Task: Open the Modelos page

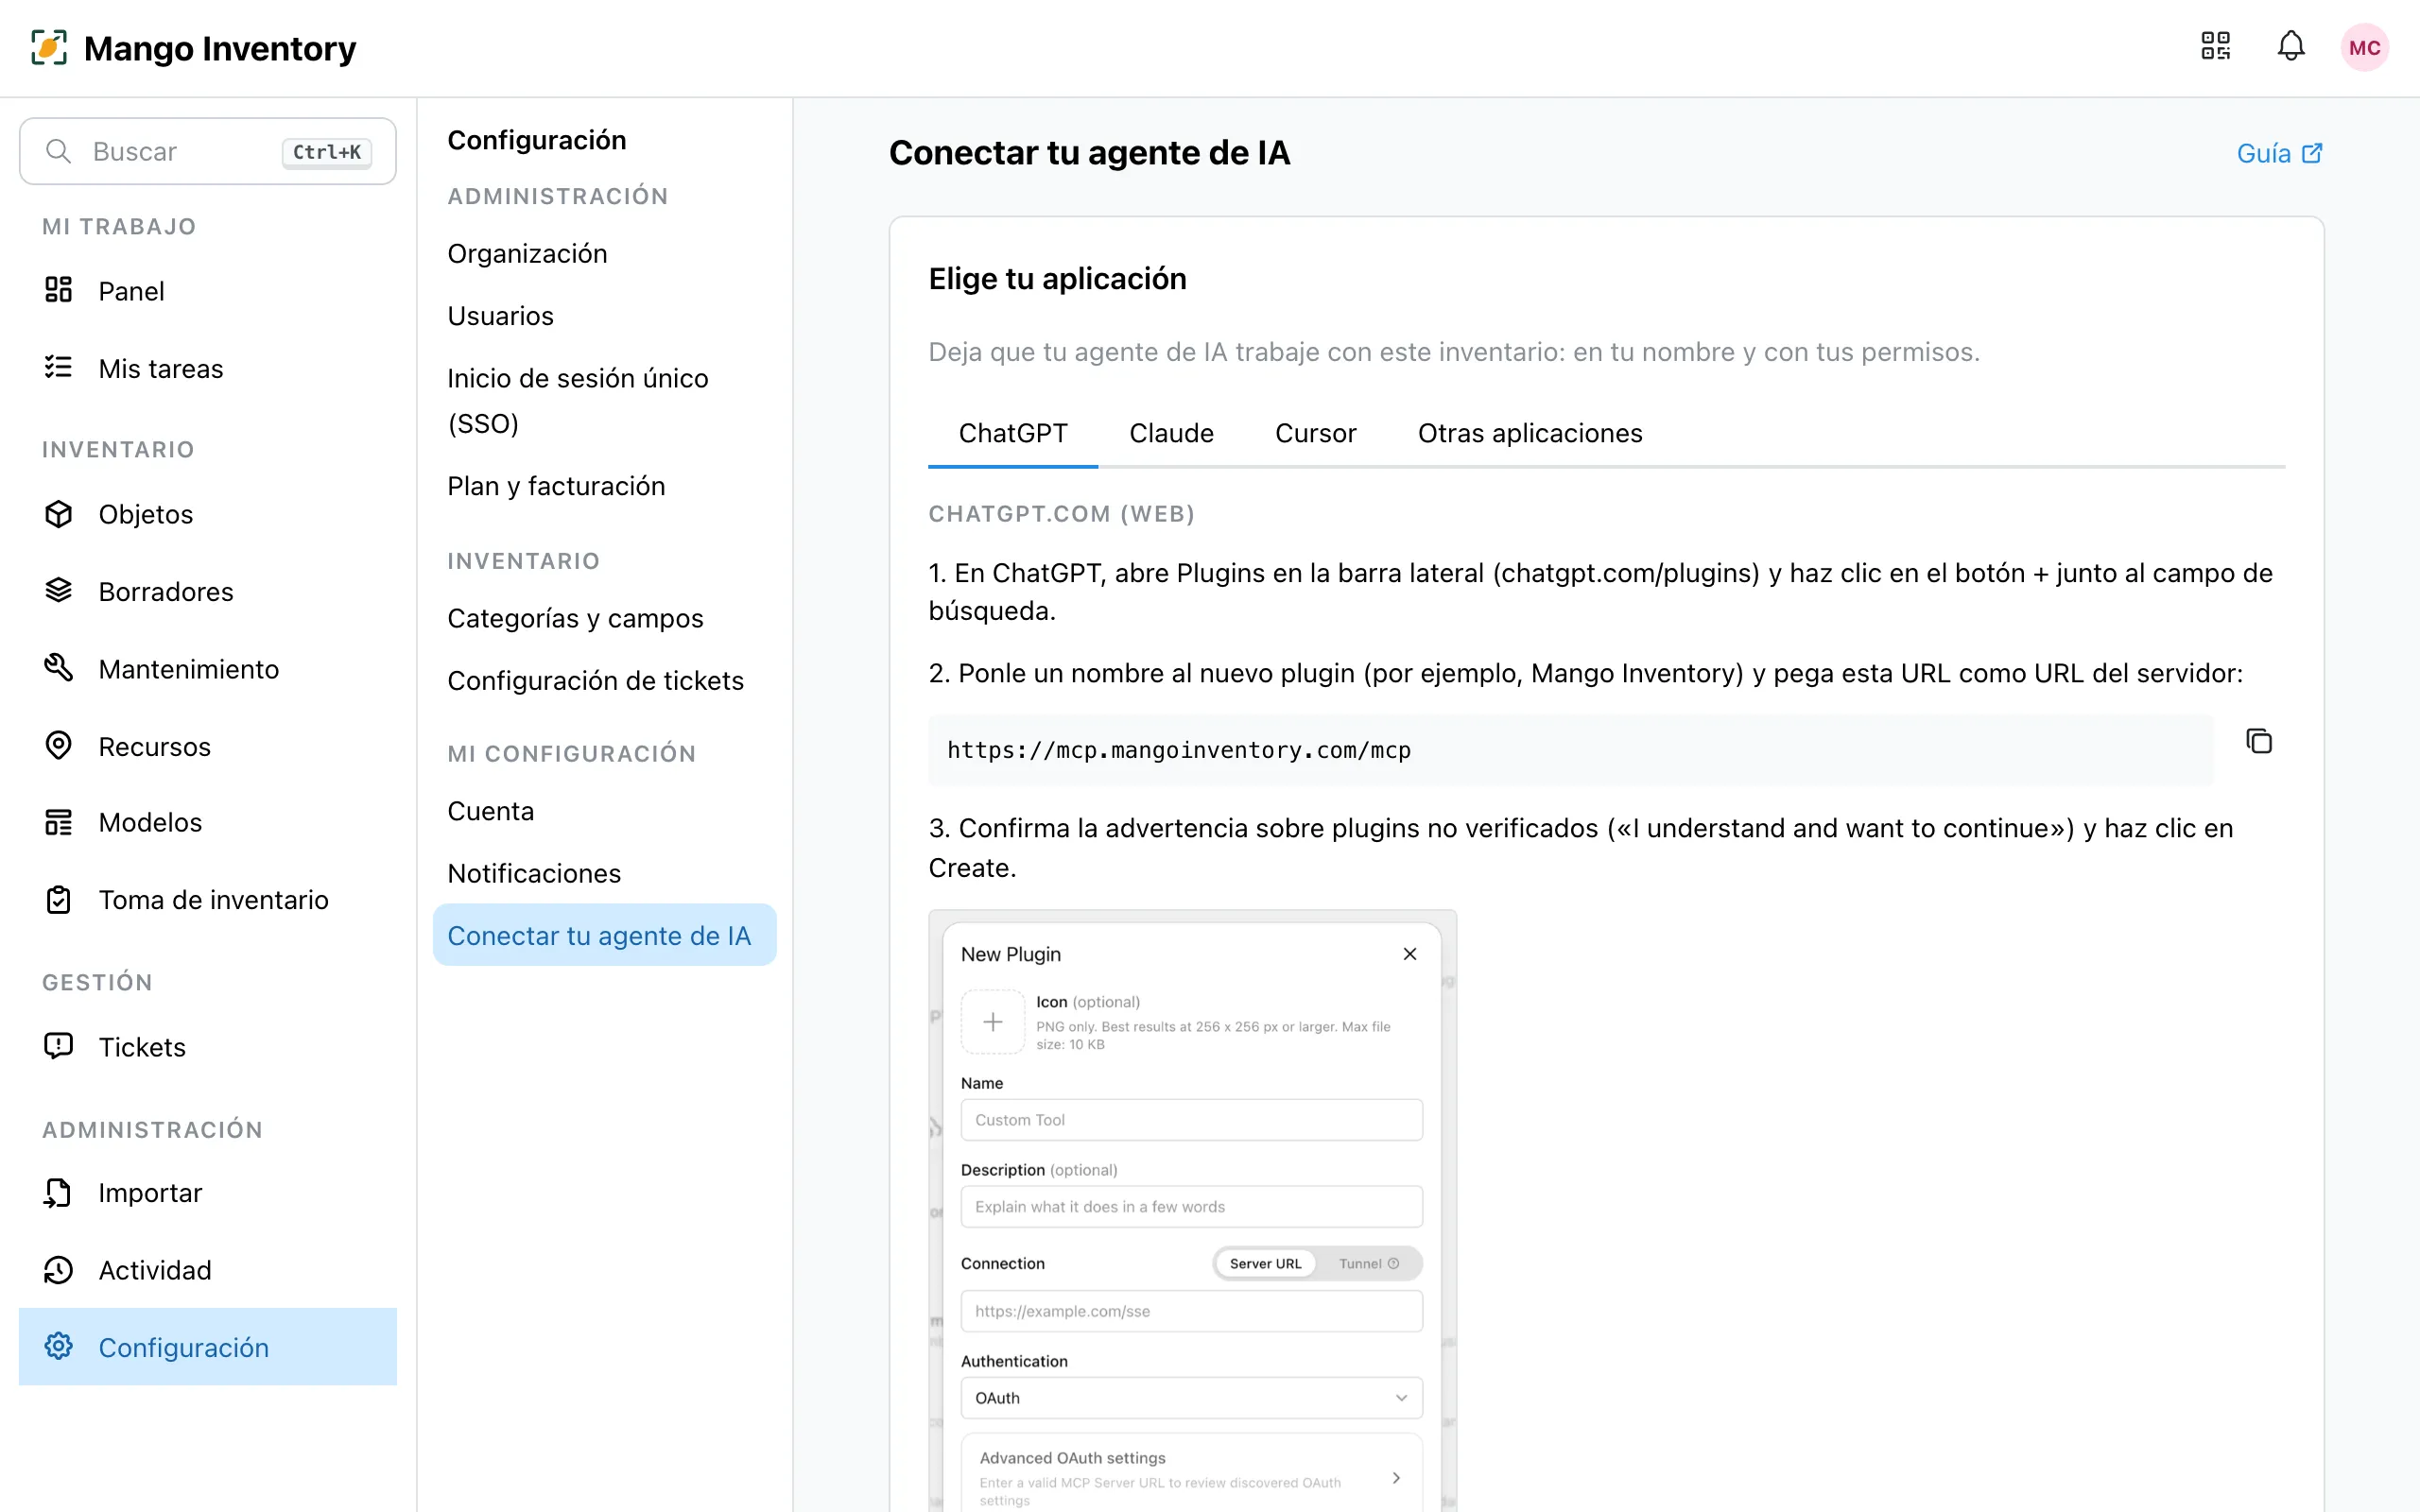Action: pos(208,822)
